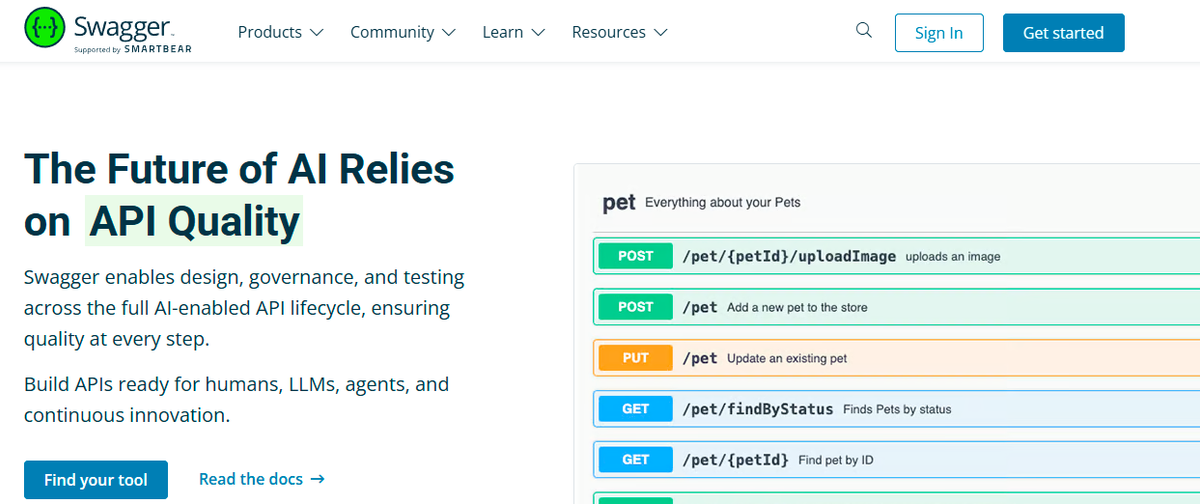Expand the Community menu
Screen dimensions: 1200x504
(403, 32)
